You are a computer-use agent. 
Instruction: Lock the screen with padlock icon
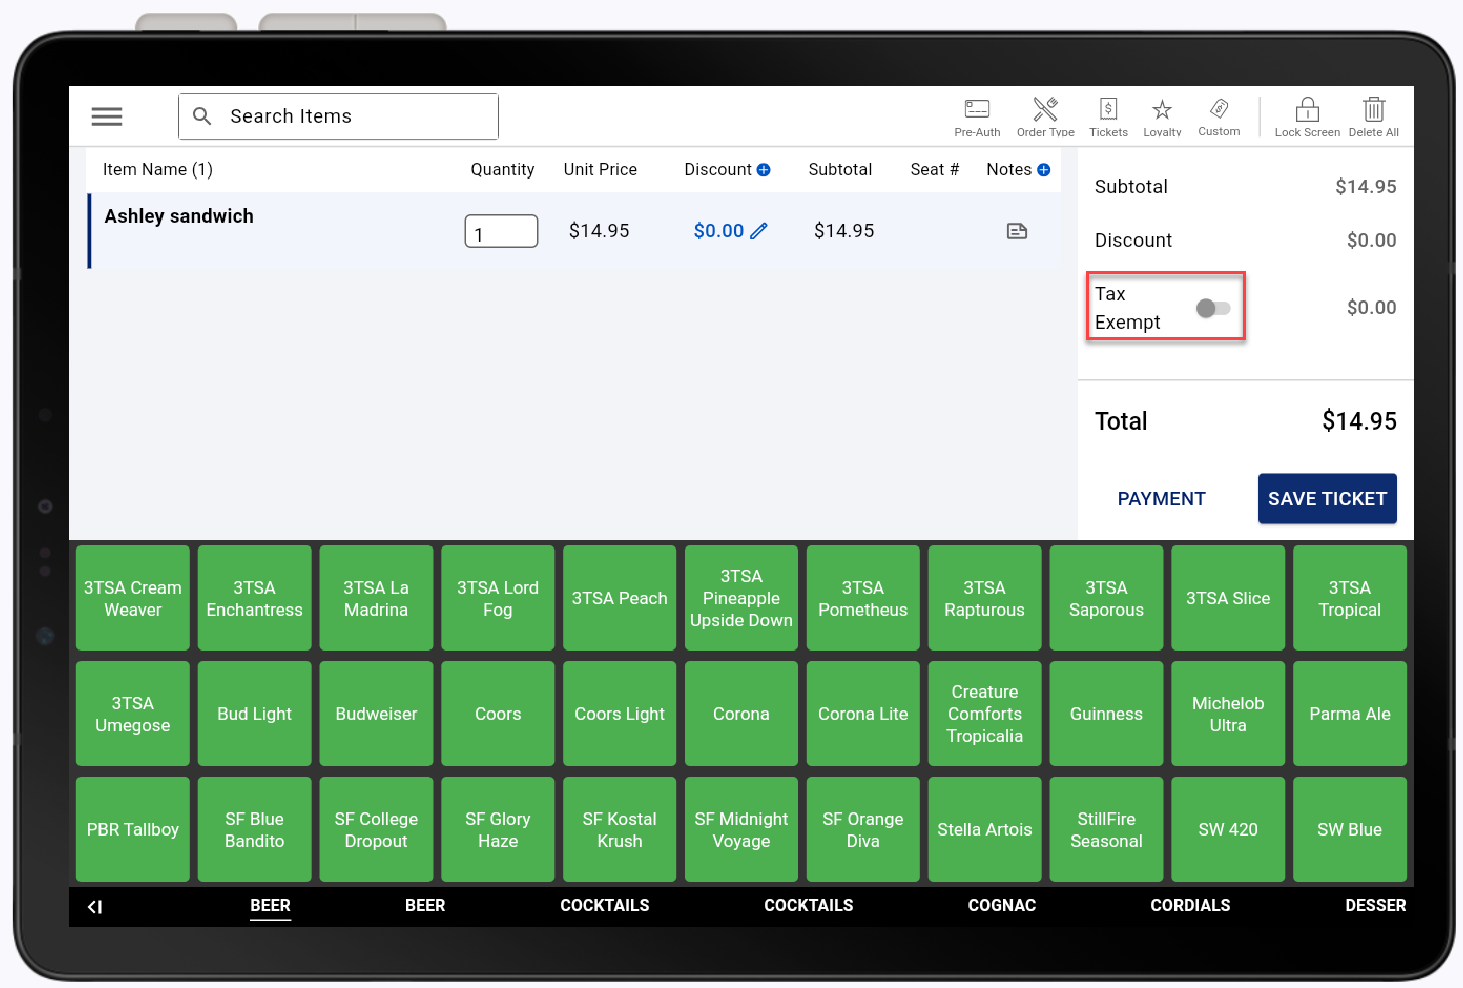point(1307,110)
